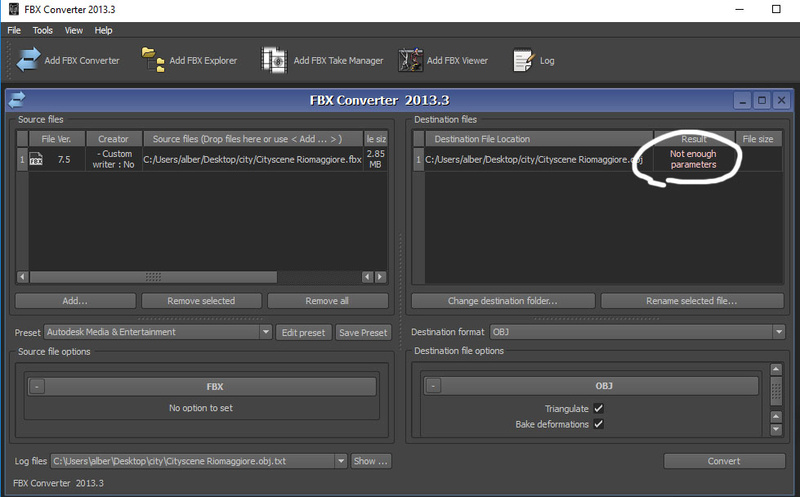
Task: Click the destination options scroll down arrow
Action: pyautogui.click(x=776, y=429)
